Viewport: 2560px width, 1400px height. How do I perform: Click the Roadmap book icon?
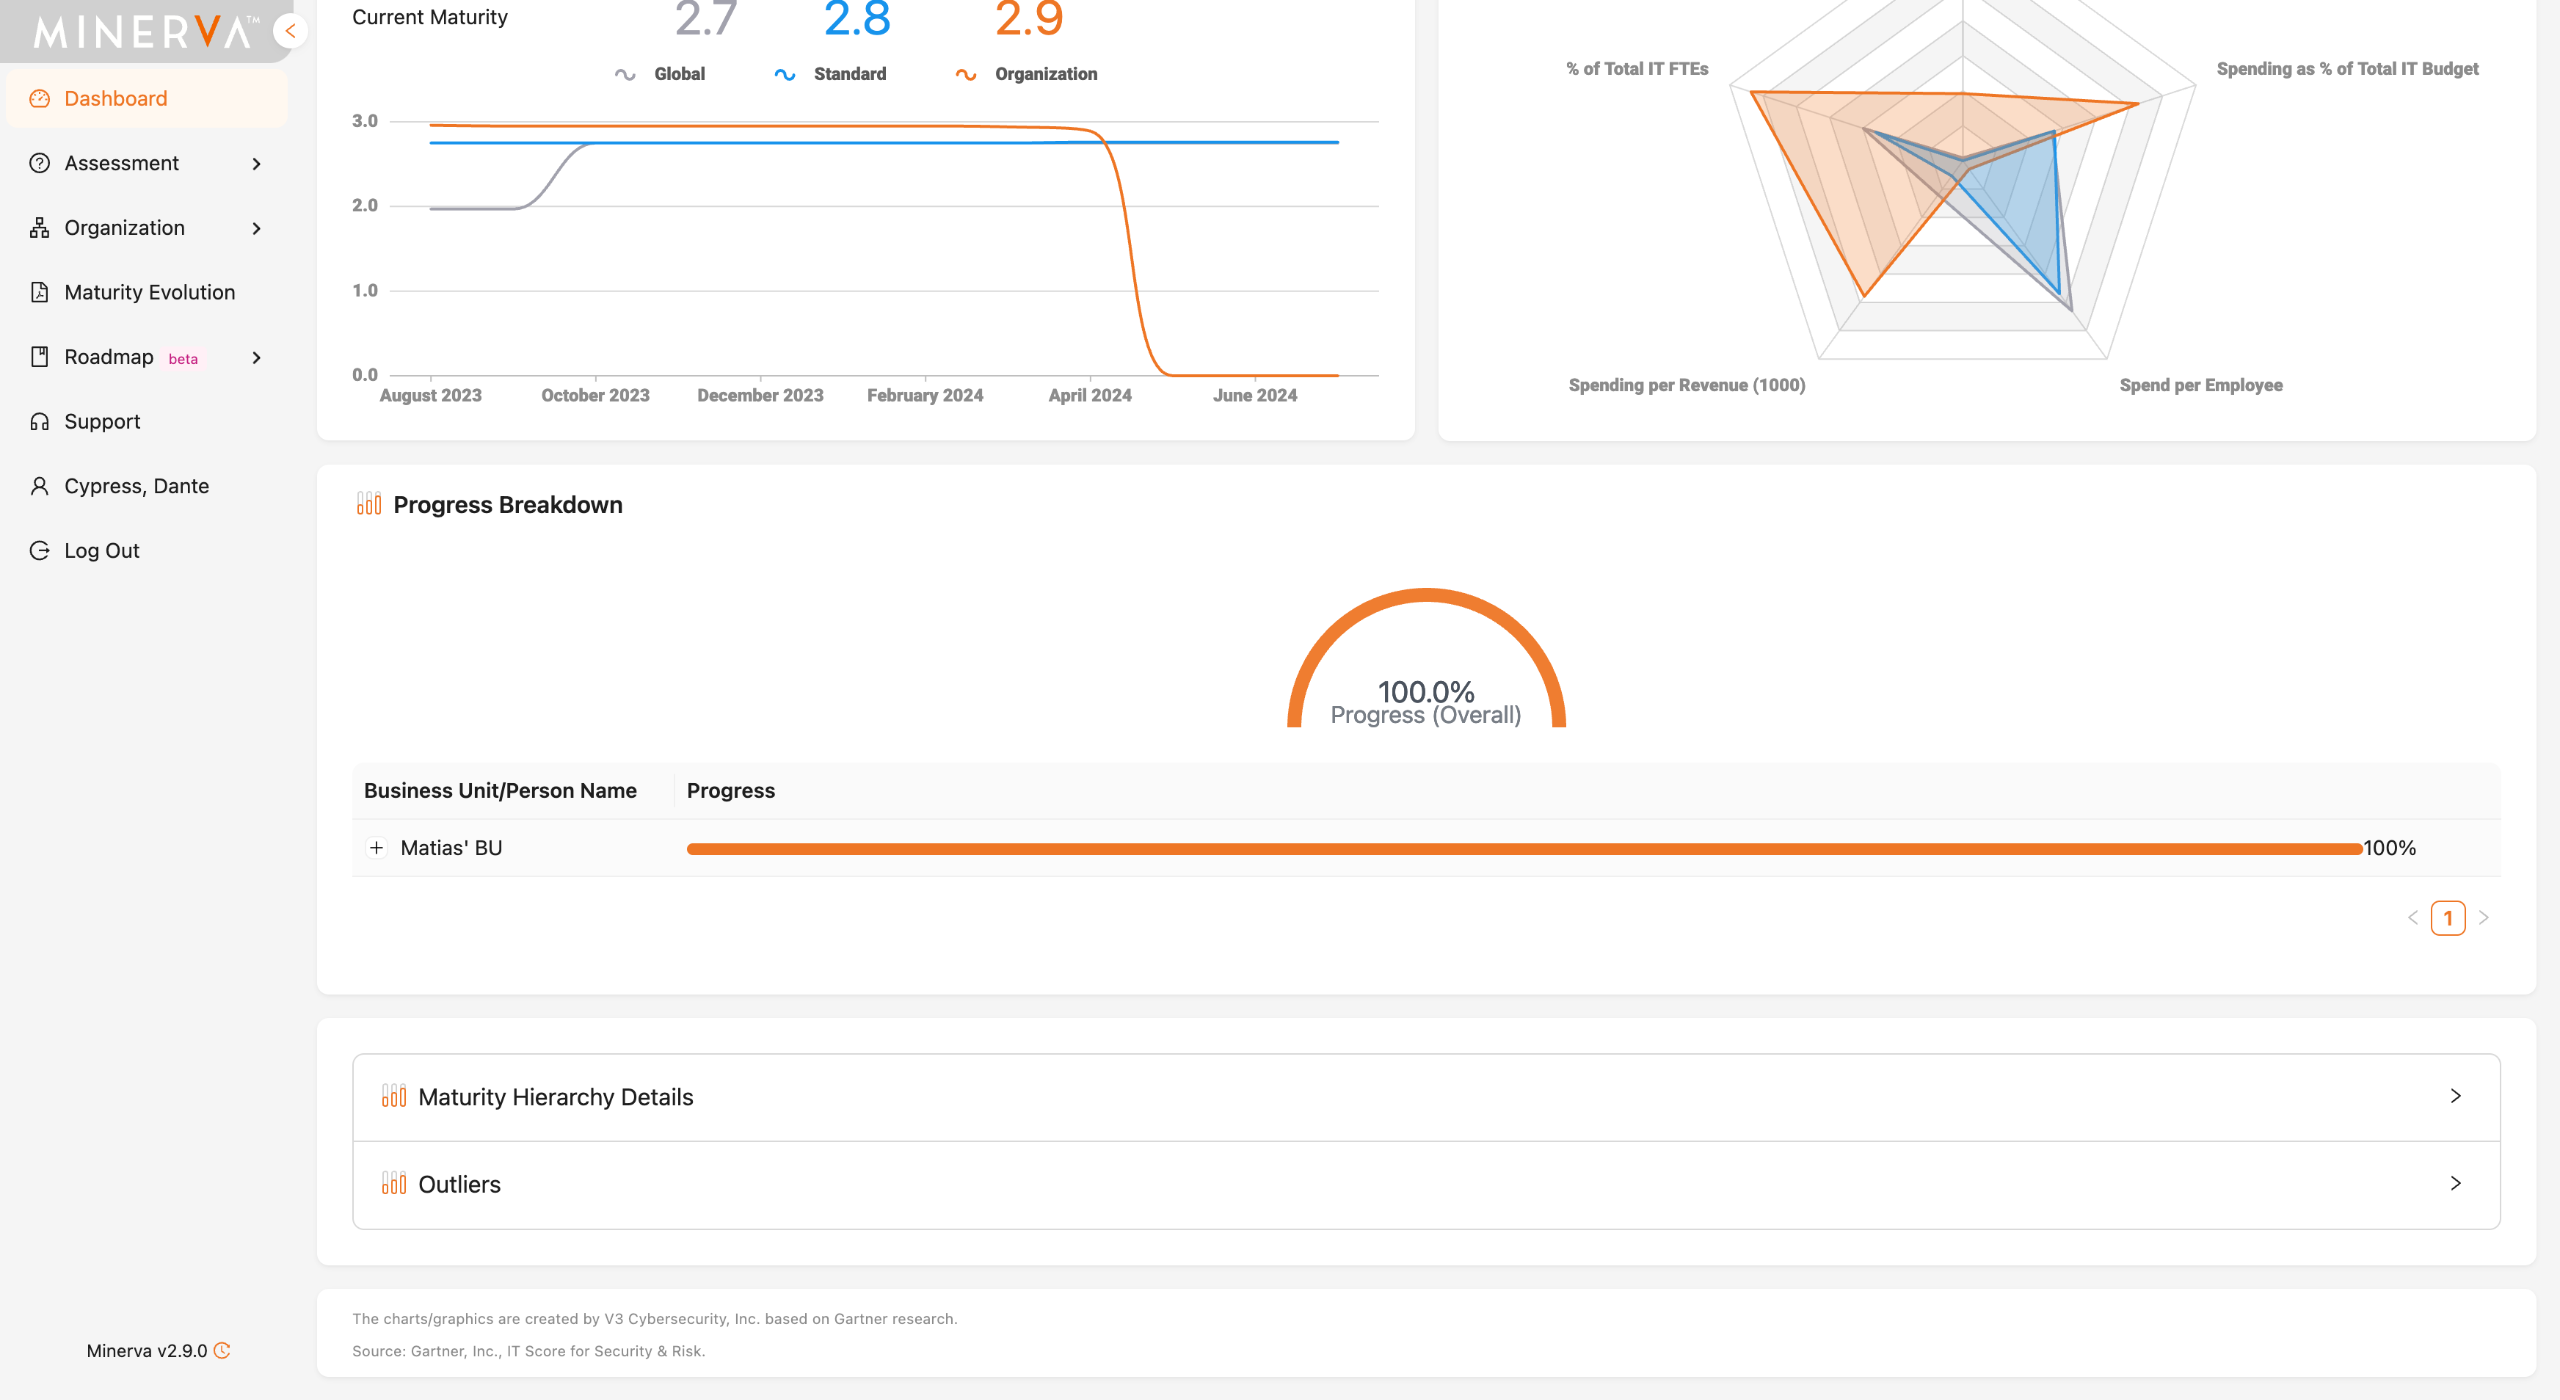(40, 357)
